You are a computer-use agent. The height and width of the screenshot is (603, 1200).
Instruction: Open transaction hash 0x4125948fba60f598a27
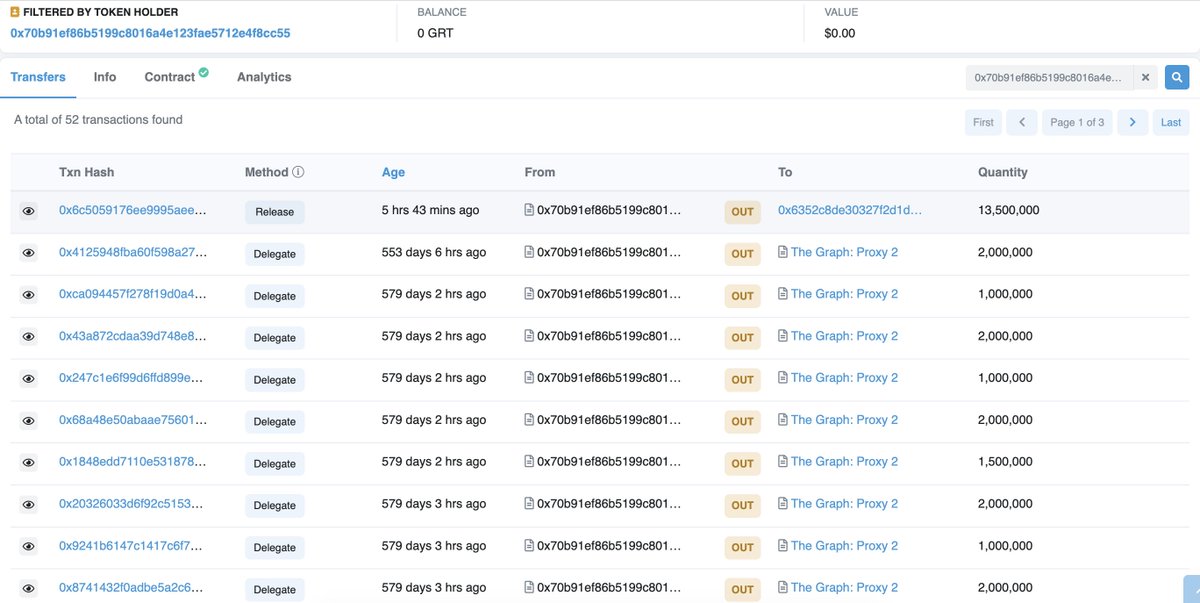click(x=133, y=253)
